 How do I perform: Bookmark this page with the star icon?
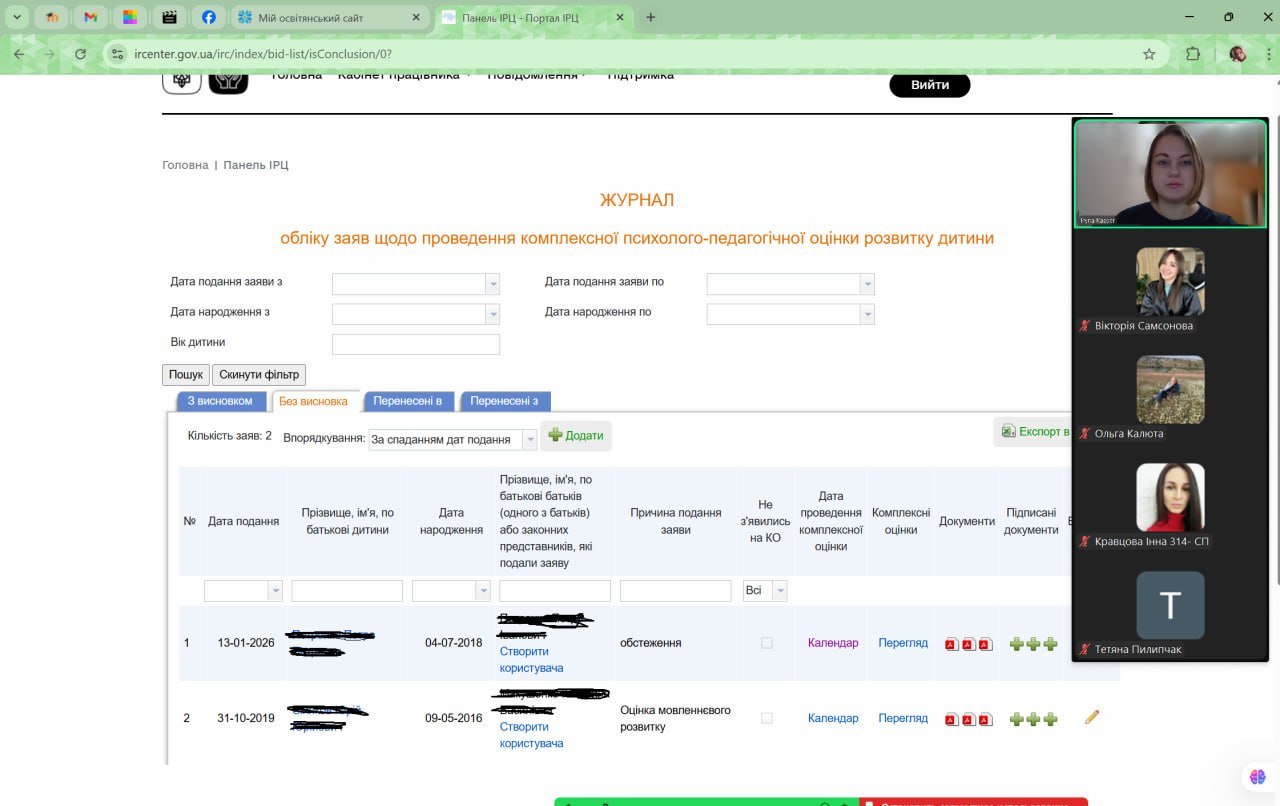(x=1149, y=54)
